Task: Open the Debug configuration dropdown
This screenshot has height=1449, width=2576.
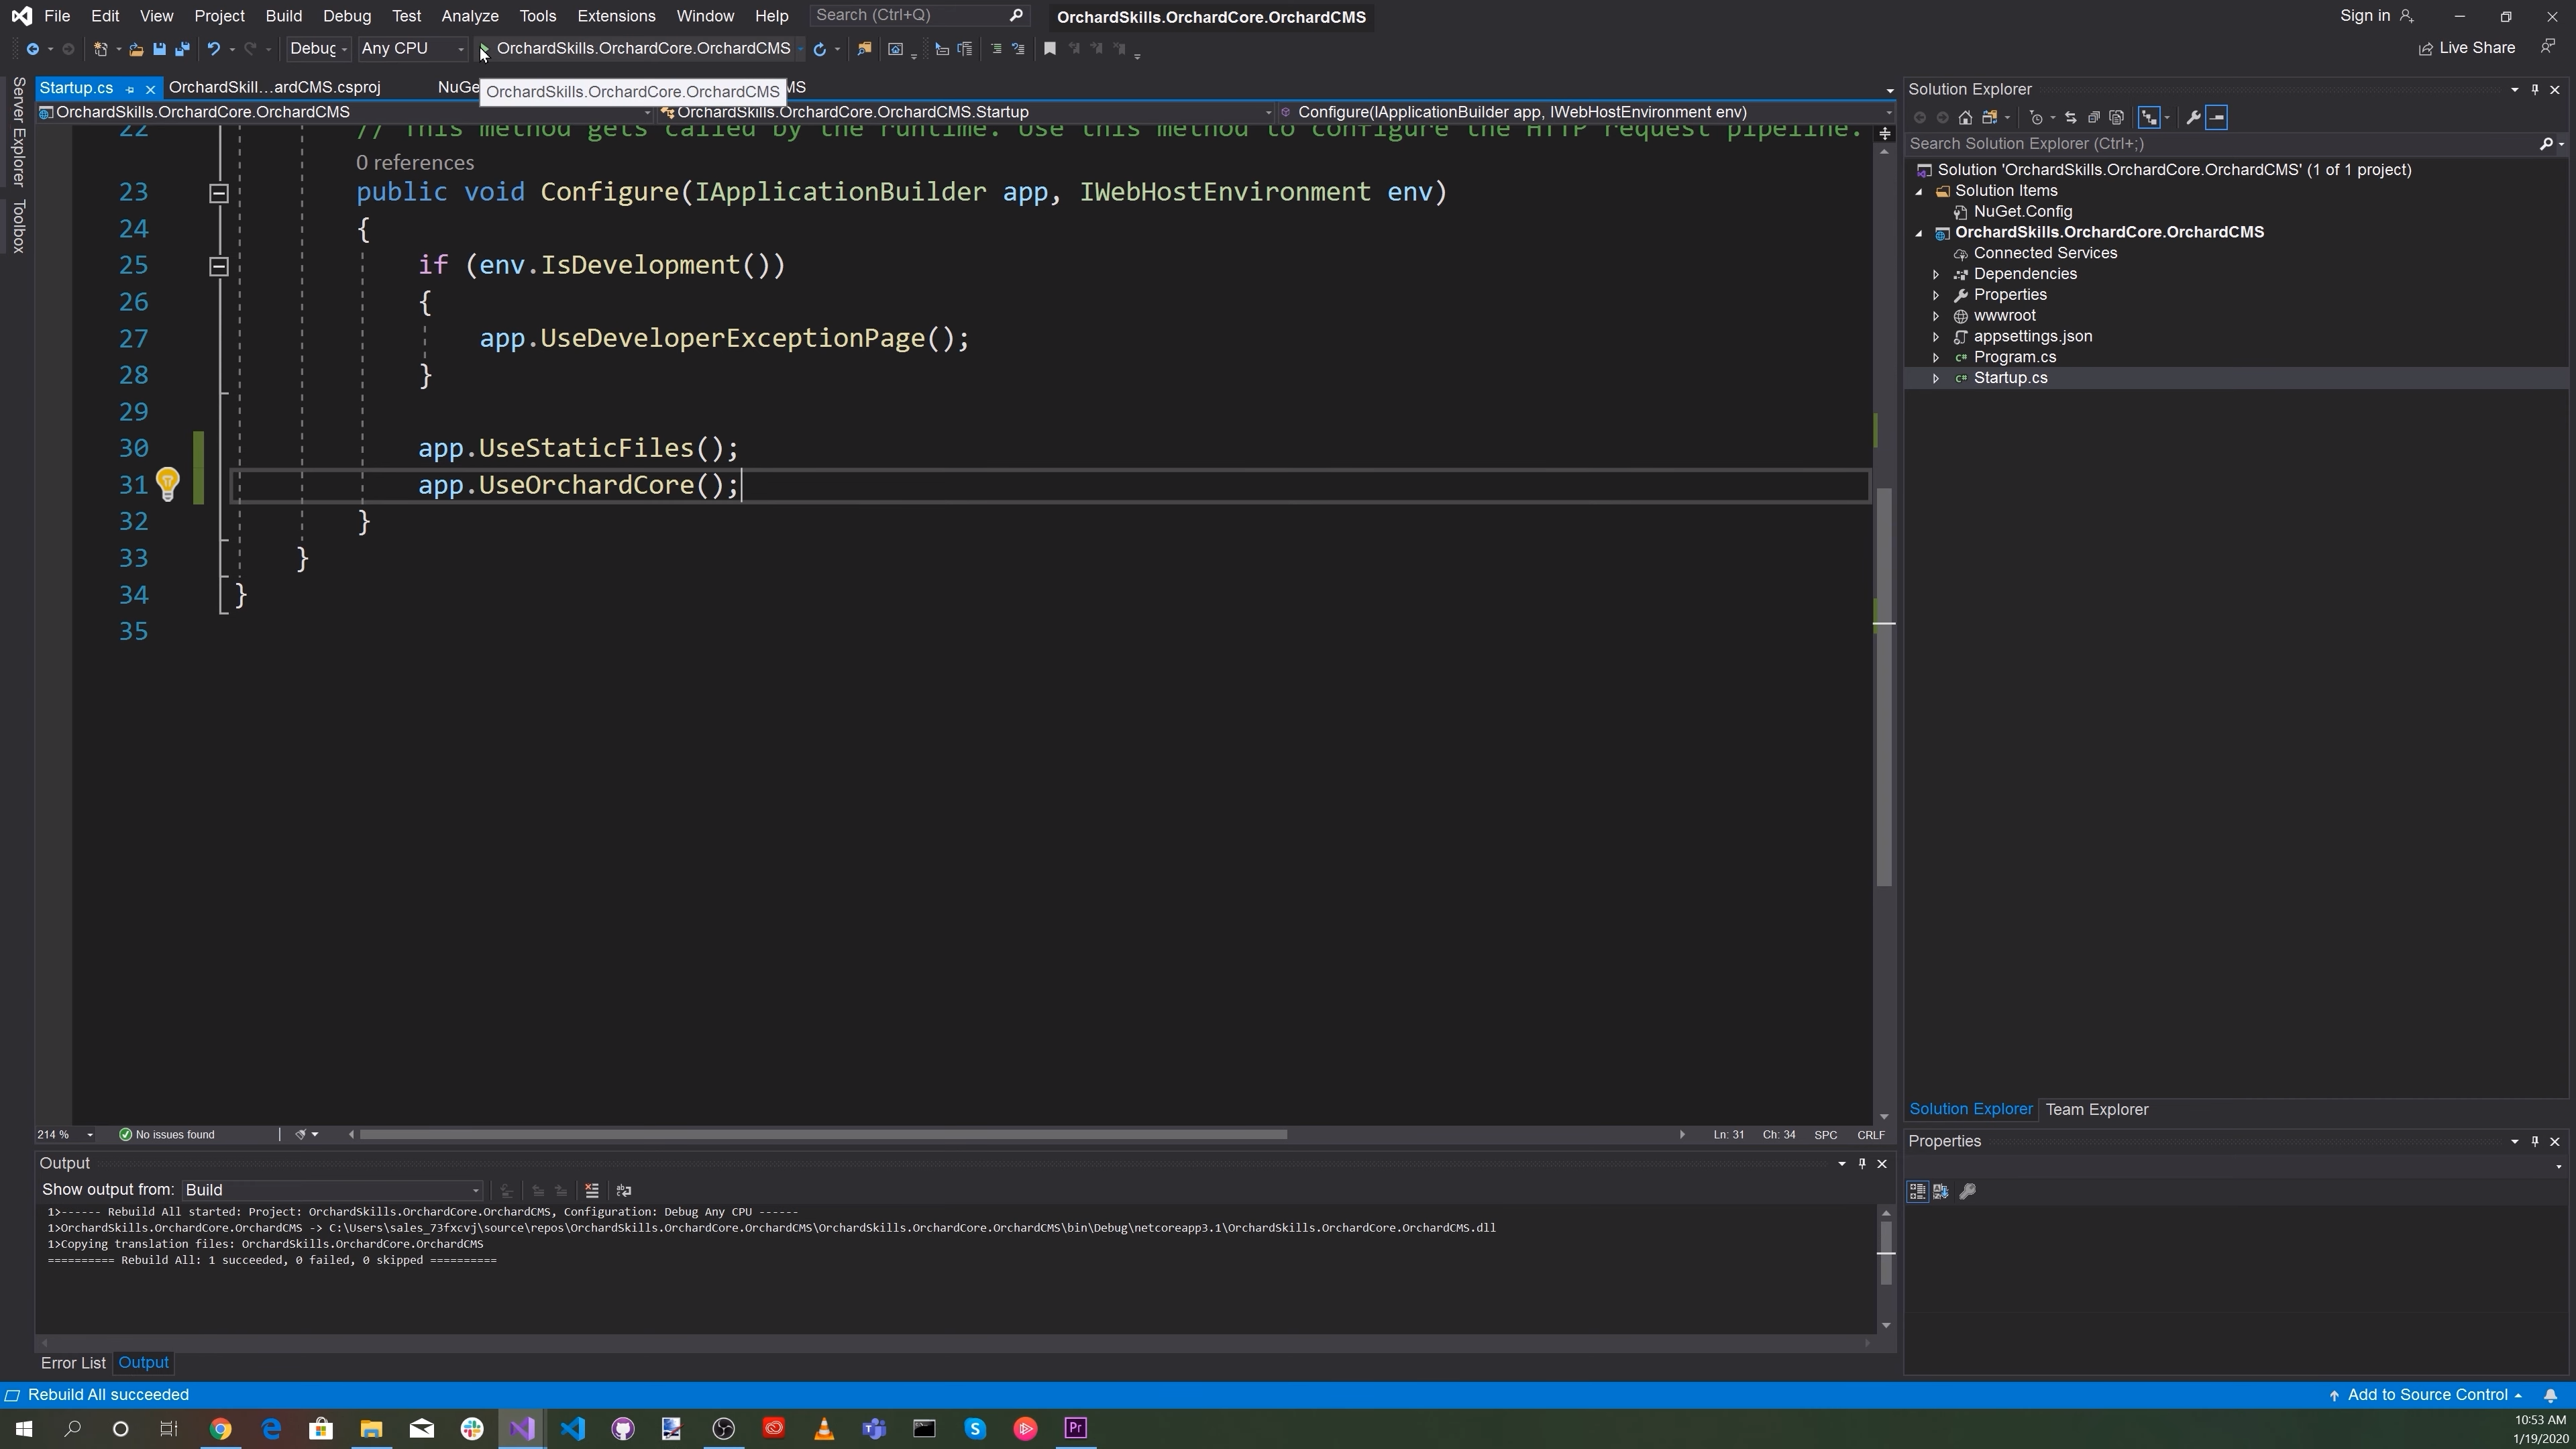Action: [x=318, y=49]
